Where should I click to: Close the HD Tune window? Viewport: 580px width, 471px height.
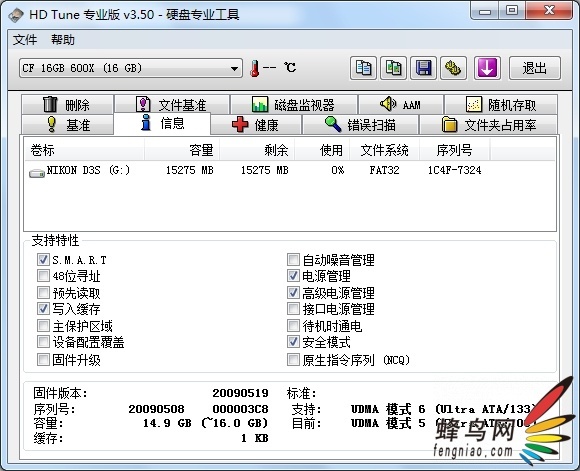pyautogui.click(x=549, y=11)
